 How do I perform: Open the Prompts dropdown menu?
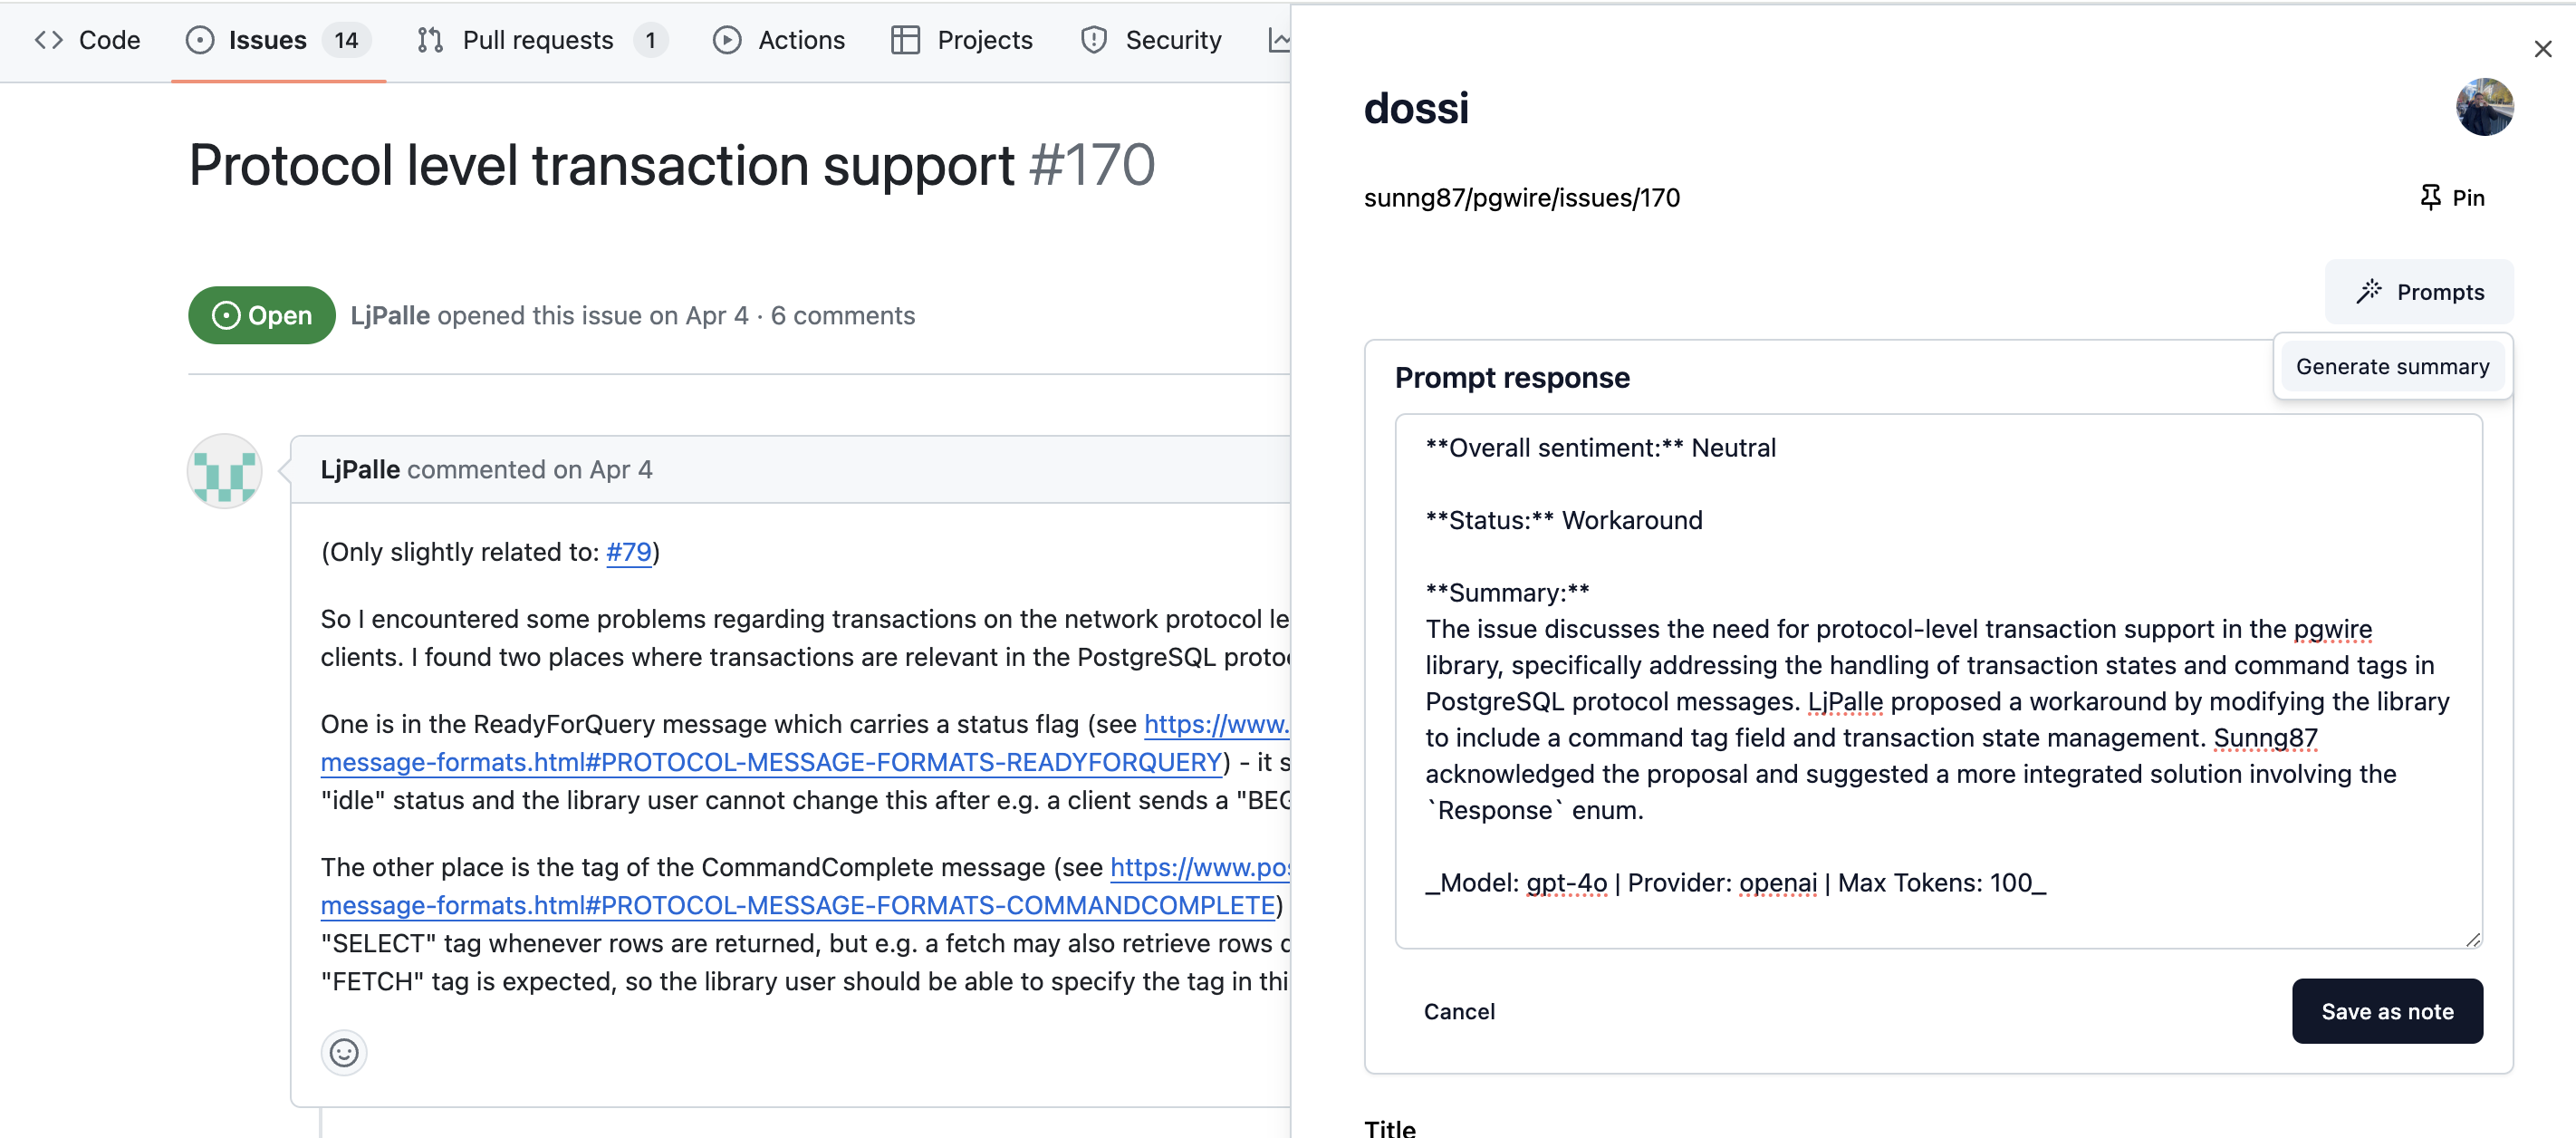tap(2419, 292)
